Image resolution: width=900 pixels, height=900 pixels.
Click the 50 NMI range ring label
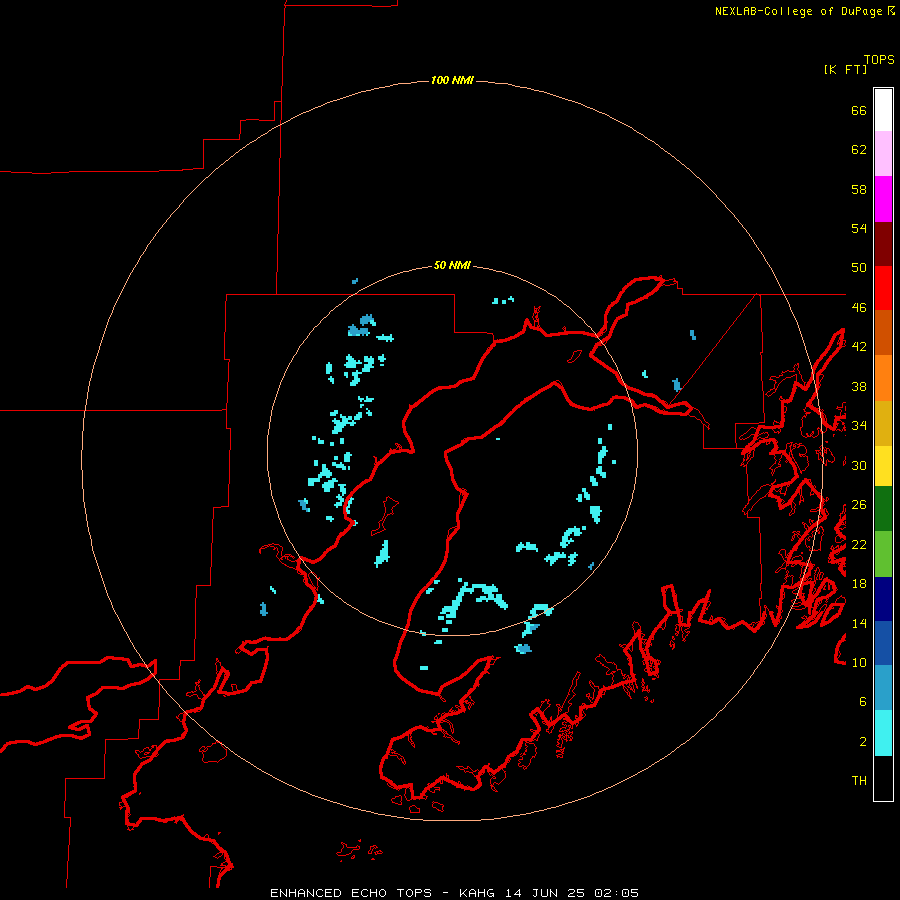(x=452, y=265)
